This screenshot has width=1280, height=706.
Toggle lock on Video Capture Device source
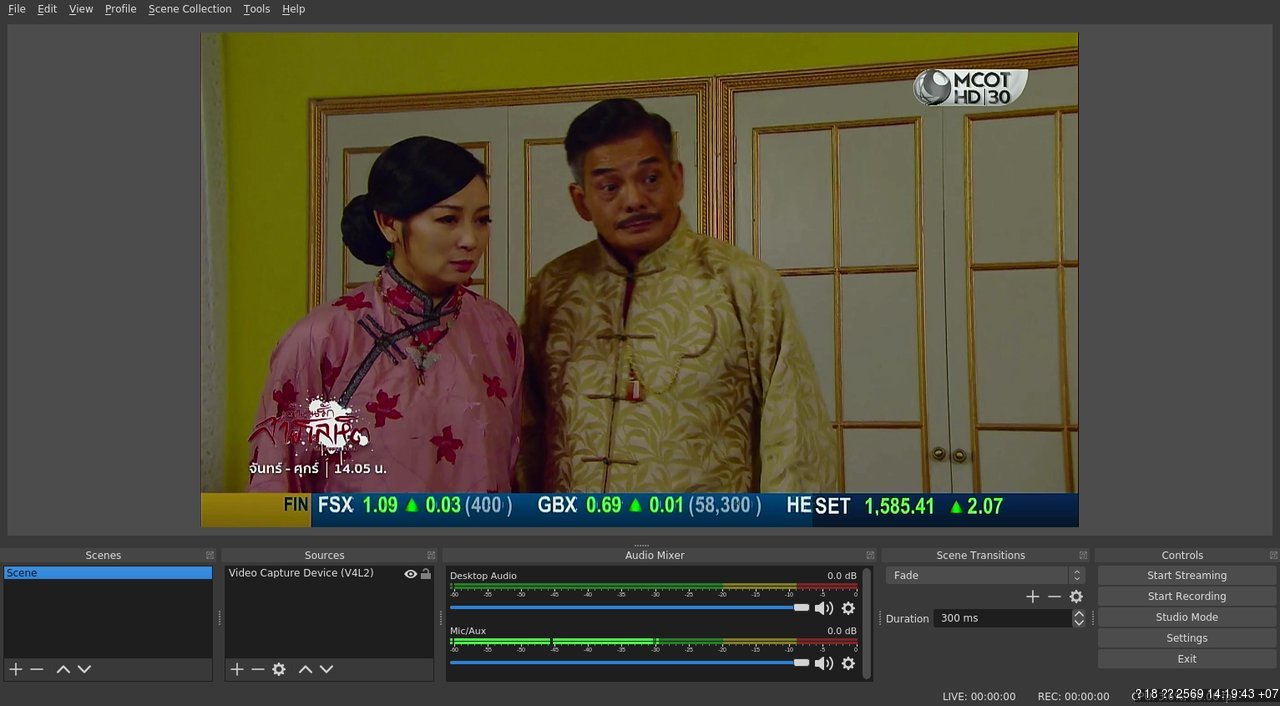426,574
